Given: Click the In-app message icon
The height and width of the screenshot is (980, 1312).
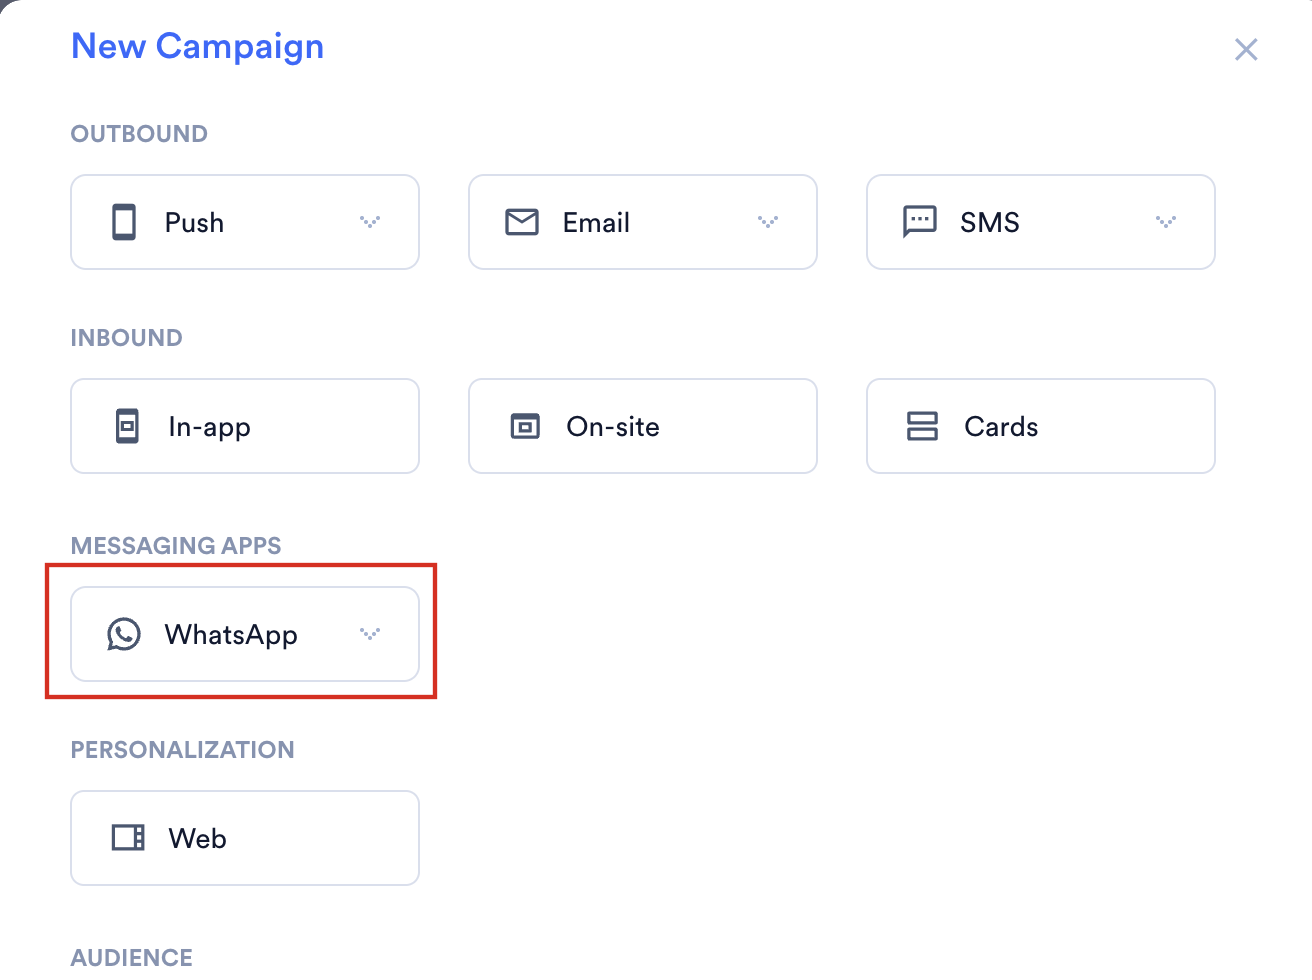Looking at the screenshot, I should (x=127, y=426).
